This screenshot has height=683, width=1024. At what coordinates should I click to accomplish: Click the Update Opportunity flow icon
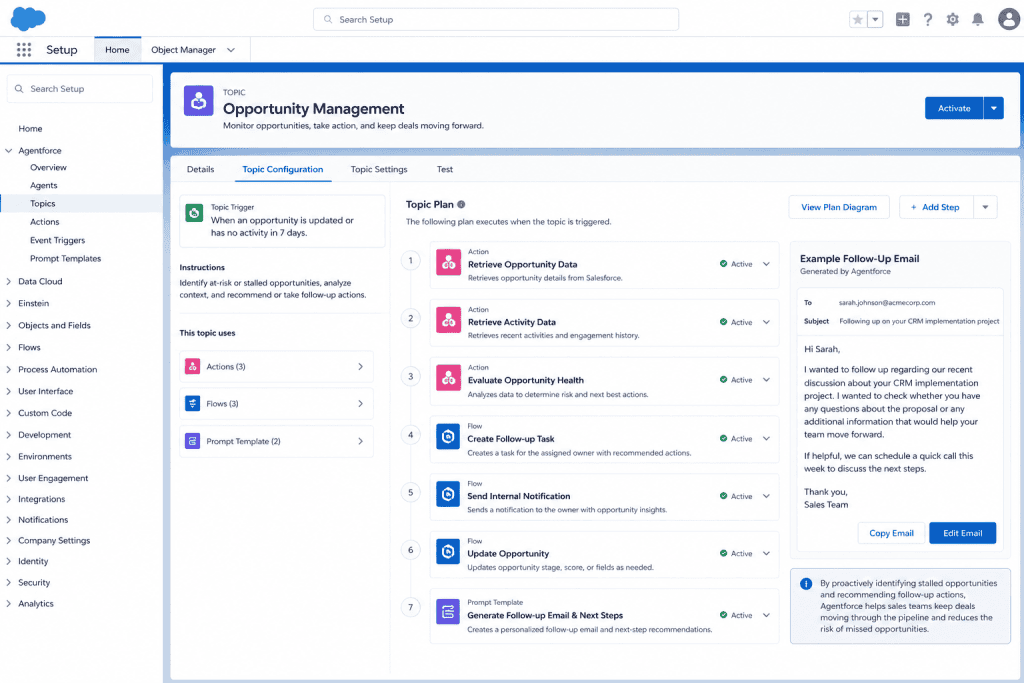(x=448, y=552)
